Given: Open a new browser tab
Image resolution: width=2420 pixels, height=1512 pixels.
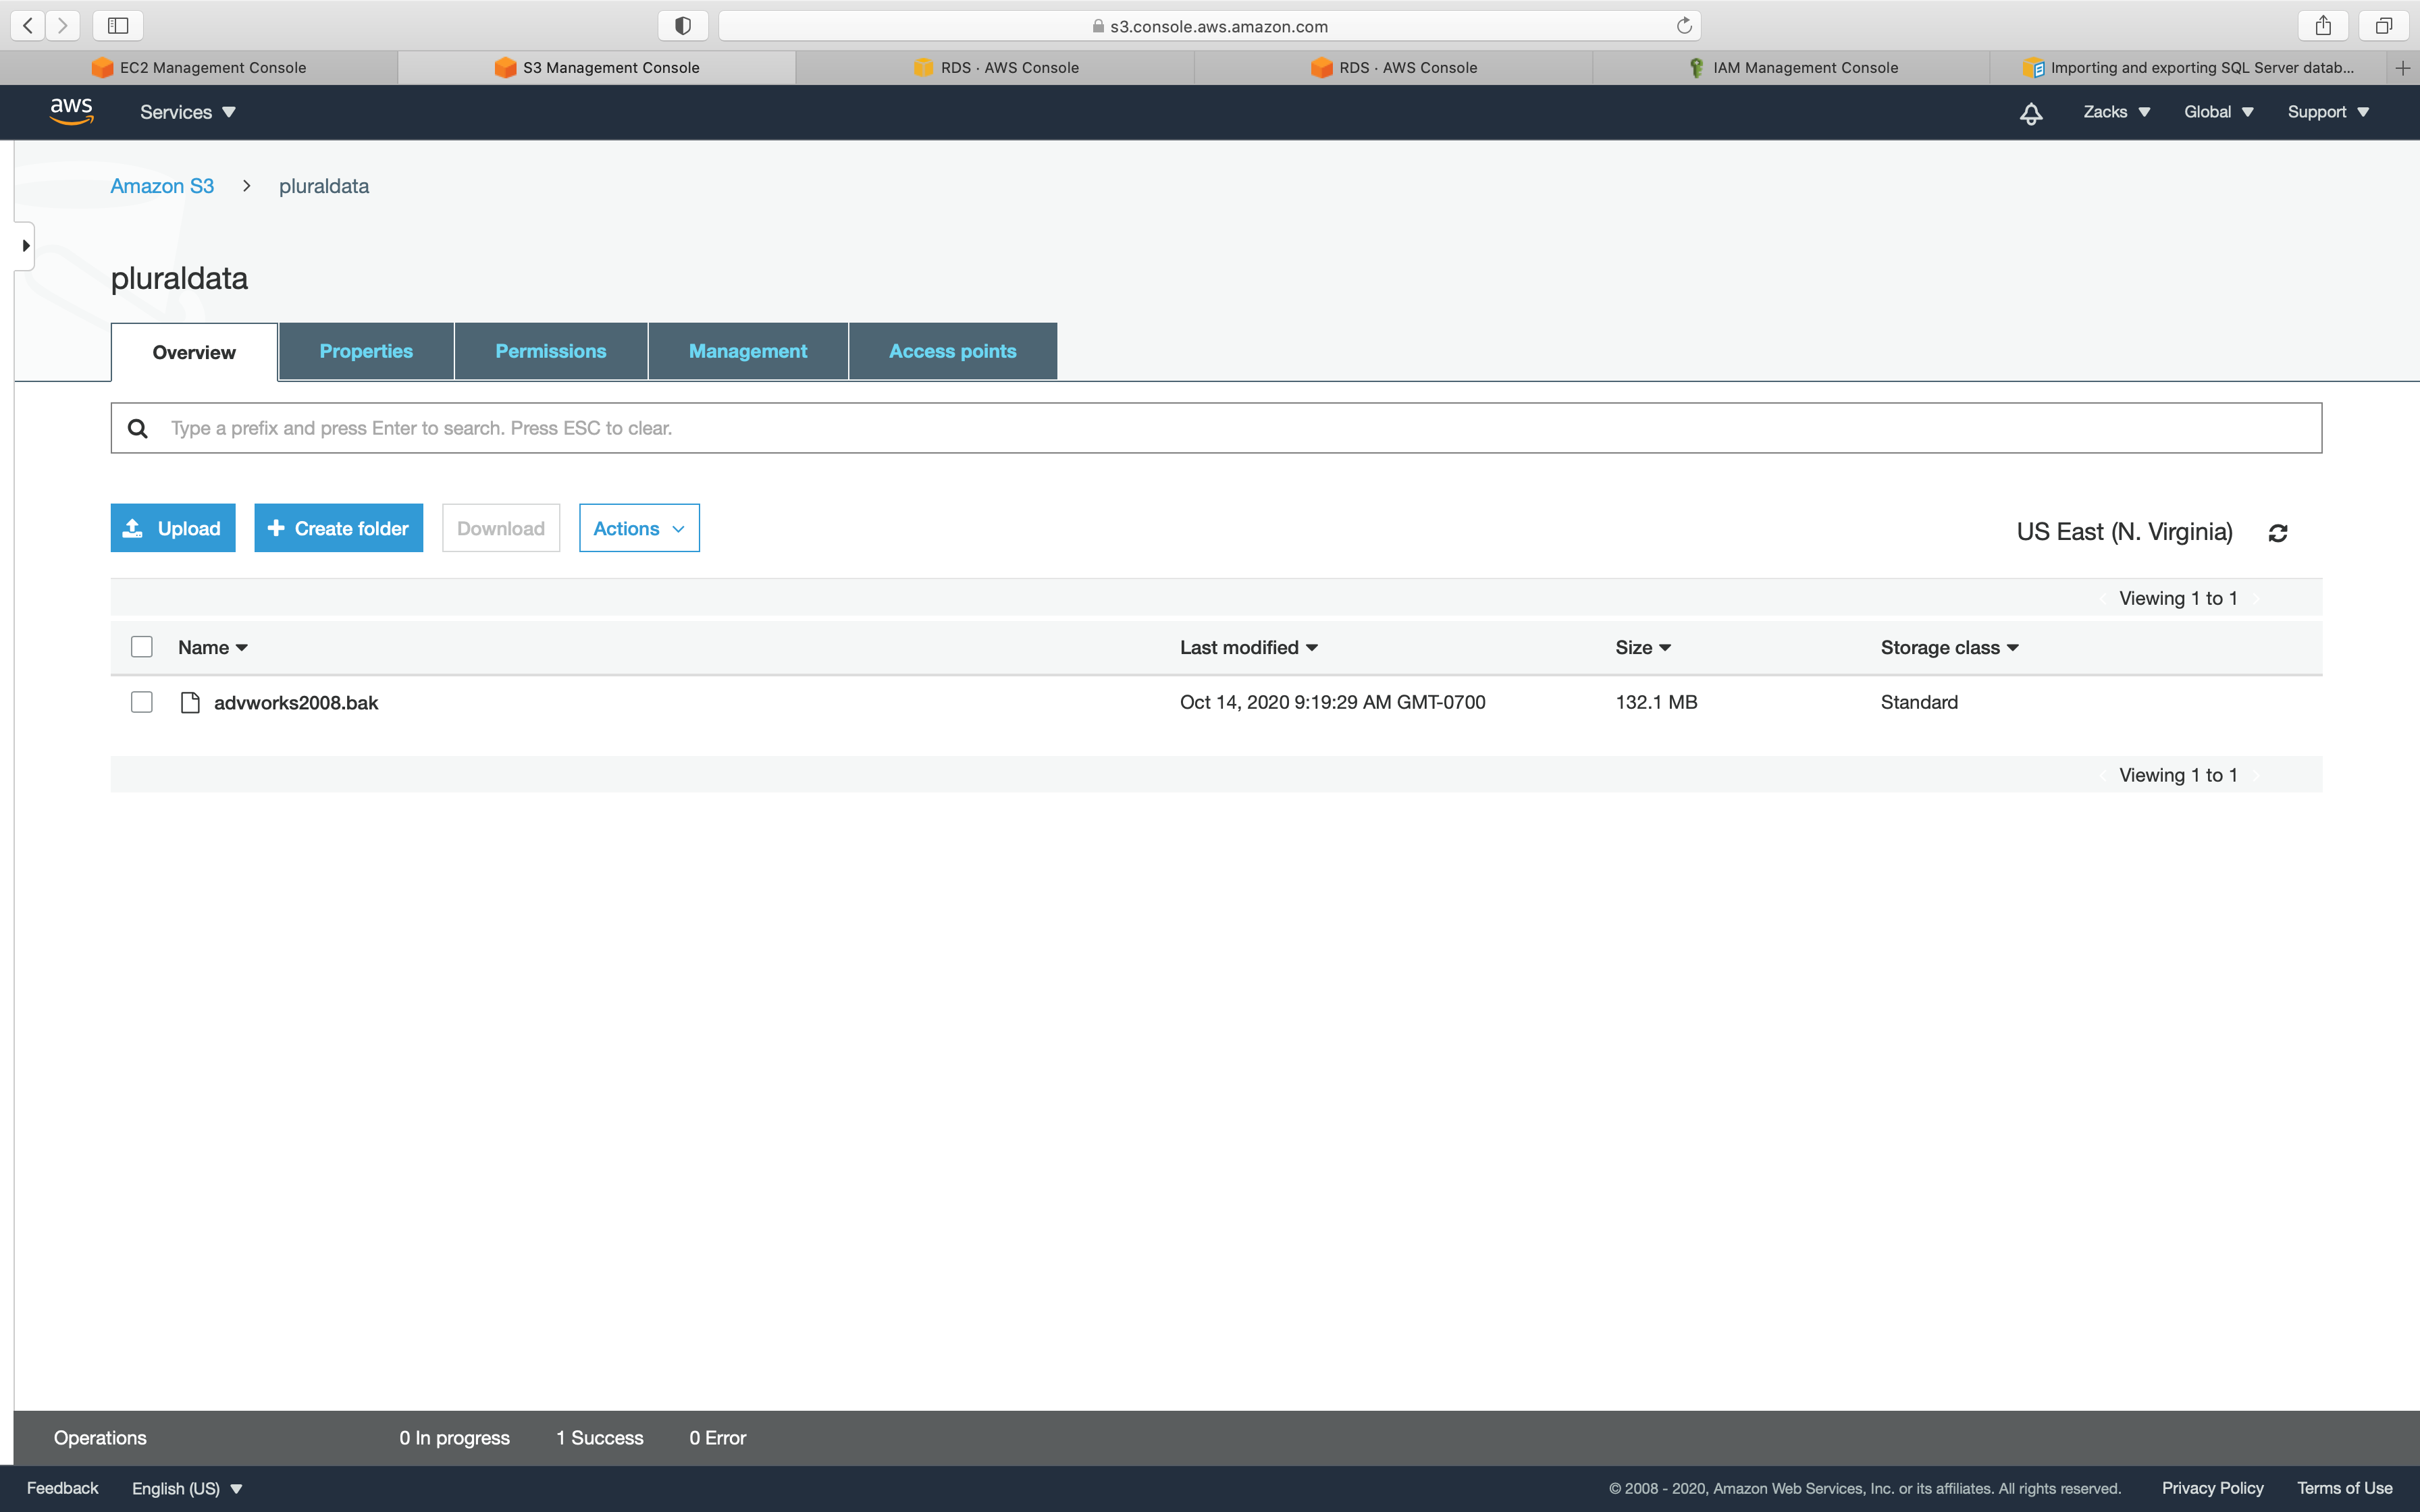Looking at the screenshot, I should click(x=2402, y=68).
